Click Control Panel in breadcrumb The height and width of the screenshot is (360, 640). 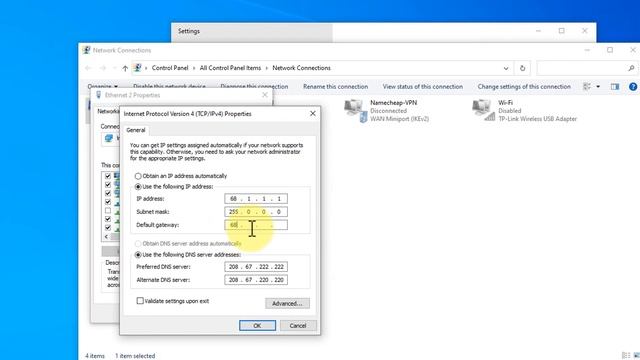point(170,68)
